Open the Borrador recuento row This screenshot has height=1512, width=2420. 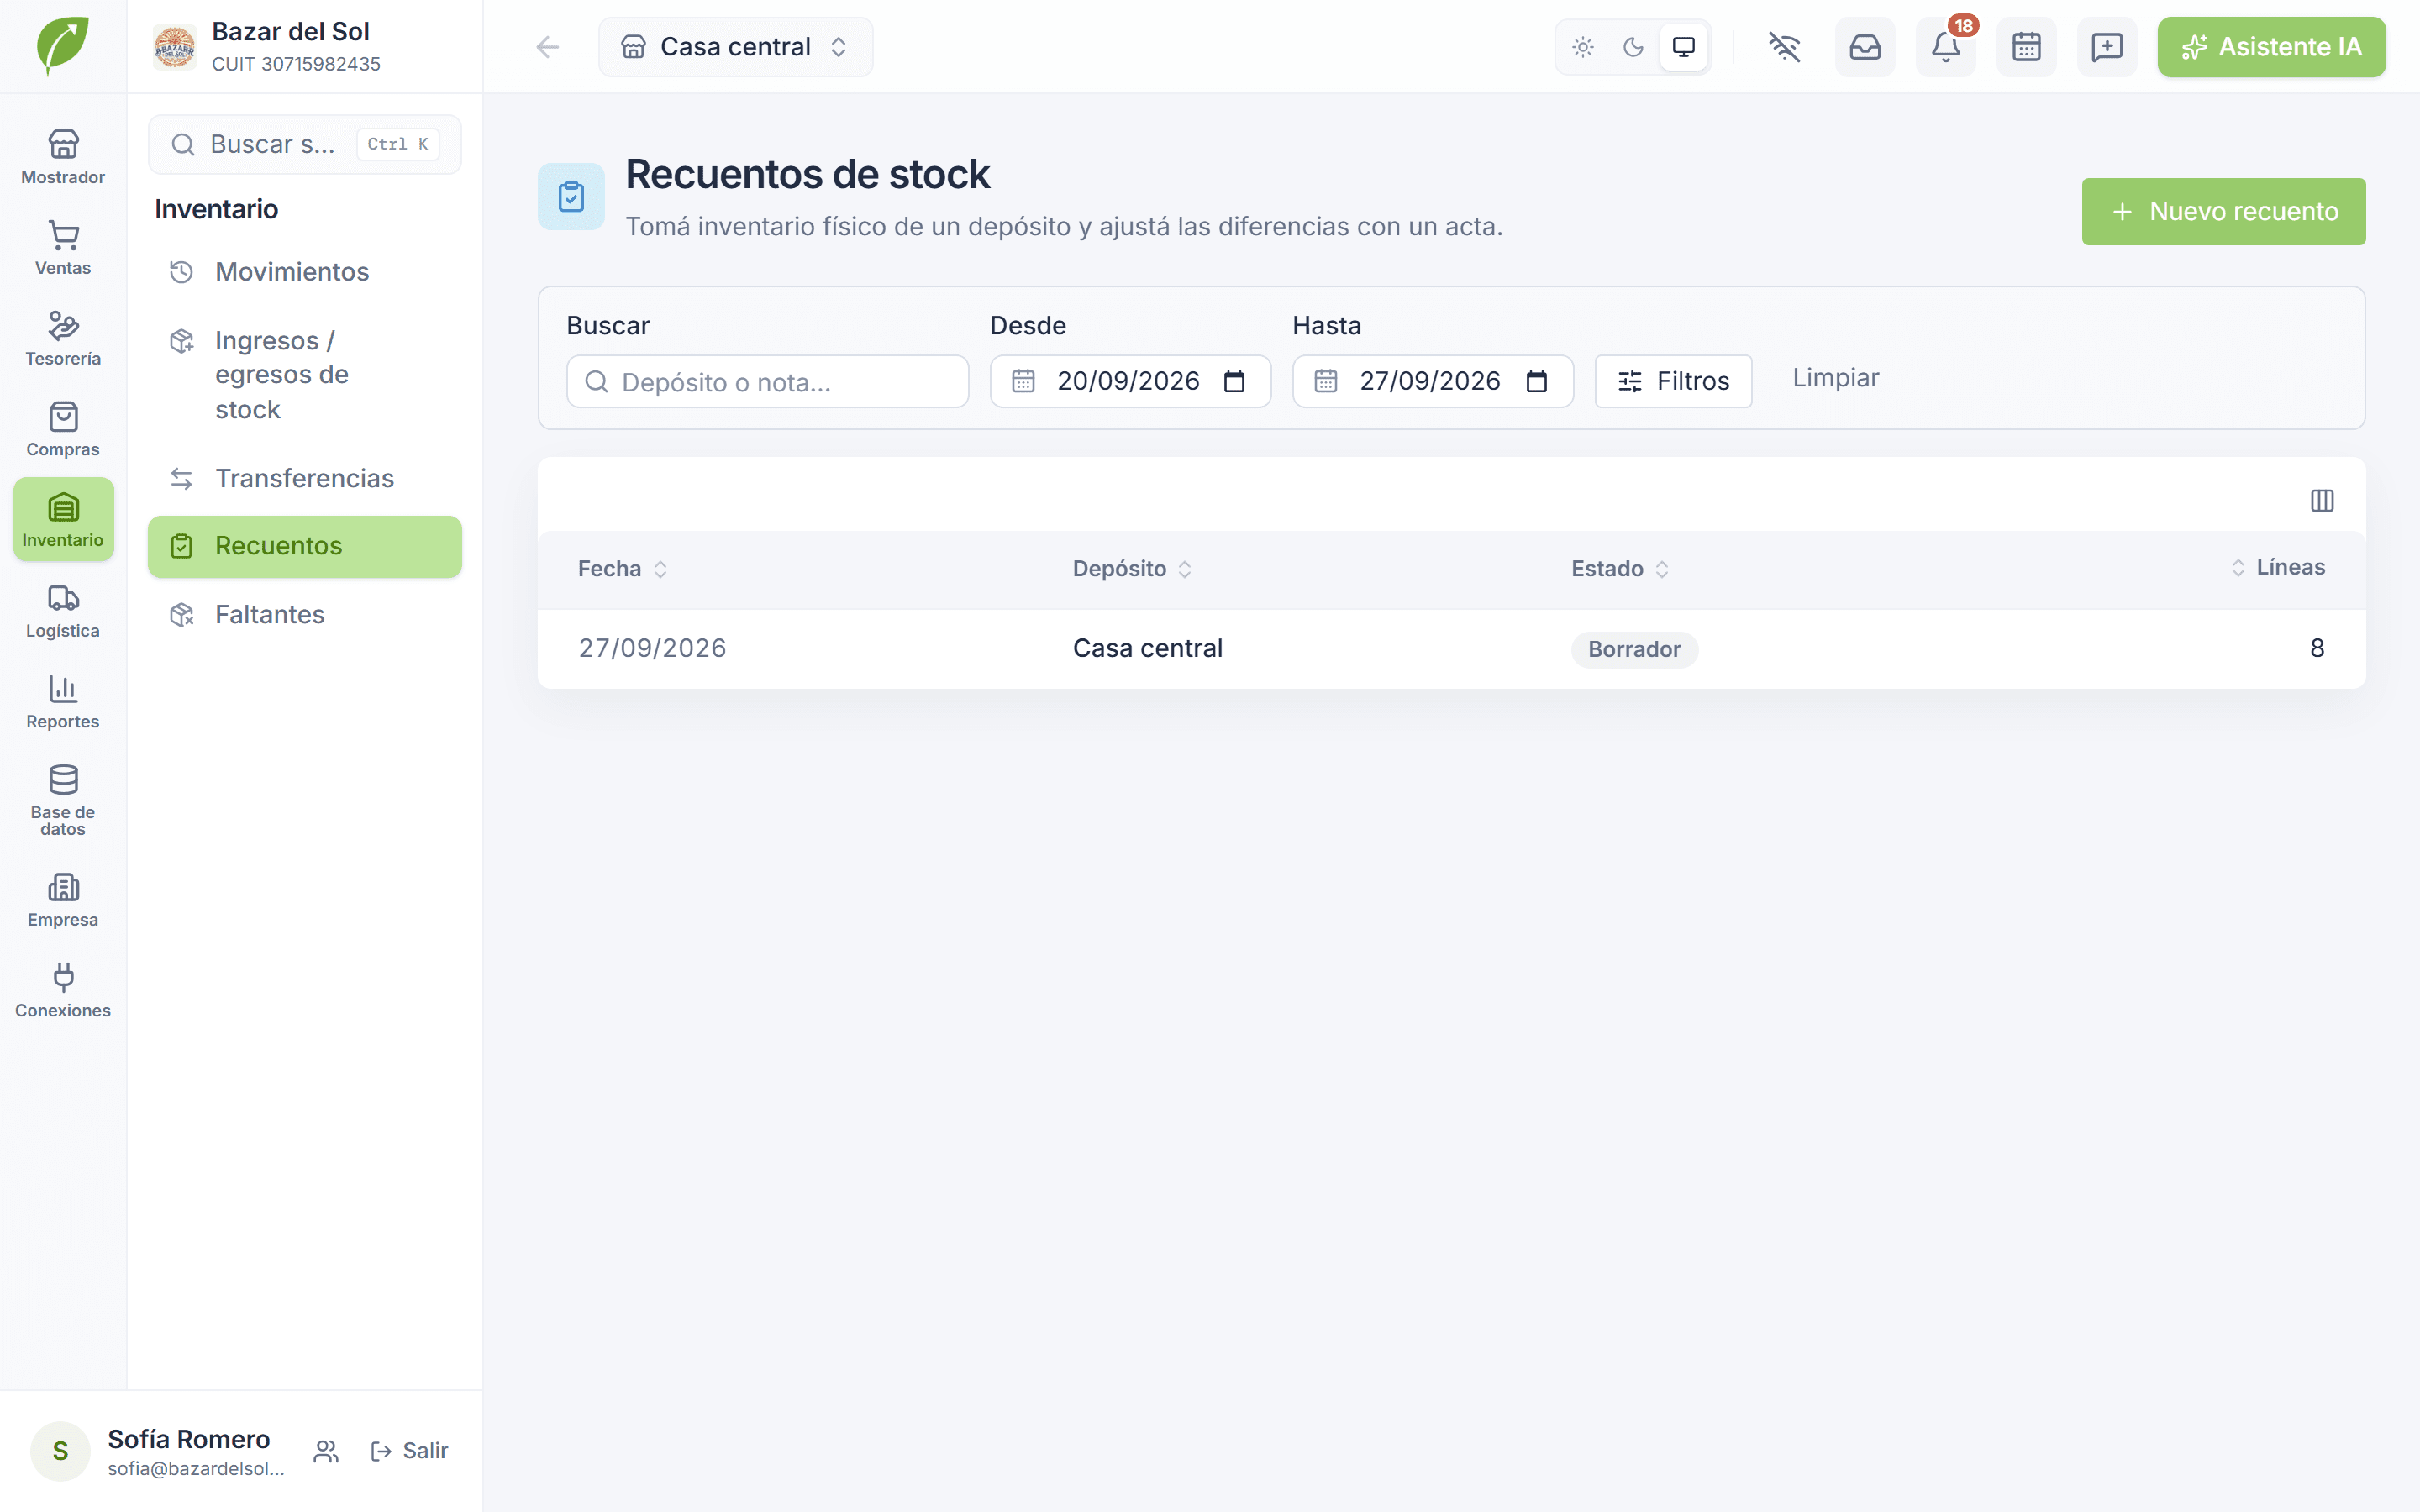[1451, 649]
